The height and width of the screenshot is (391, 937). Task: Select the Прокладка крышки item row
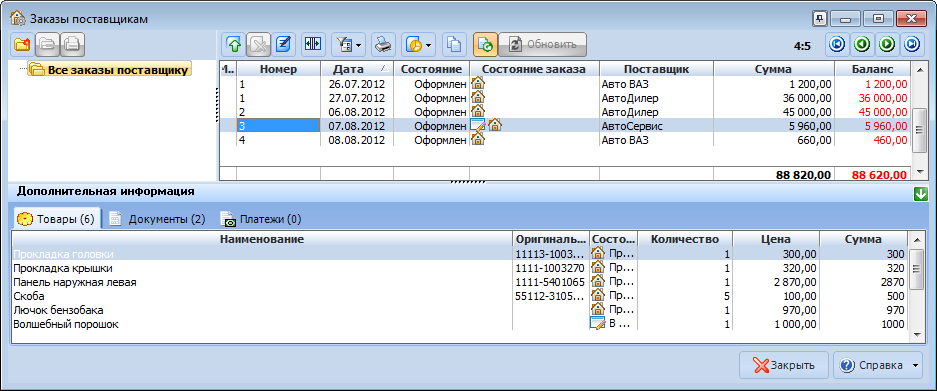click(x=459, y=268)
